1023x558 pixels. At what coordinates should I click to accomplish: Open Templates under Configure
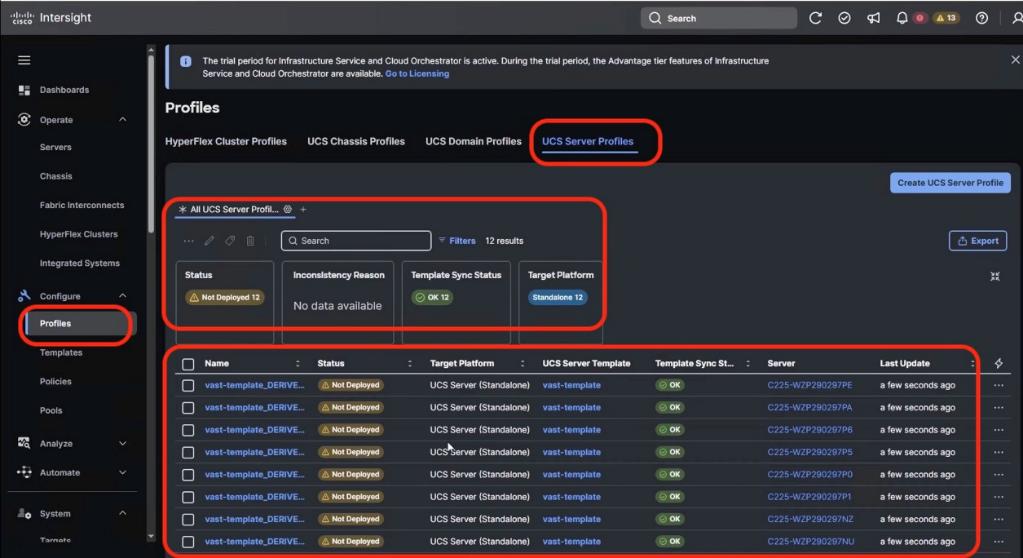click(61, 352)
